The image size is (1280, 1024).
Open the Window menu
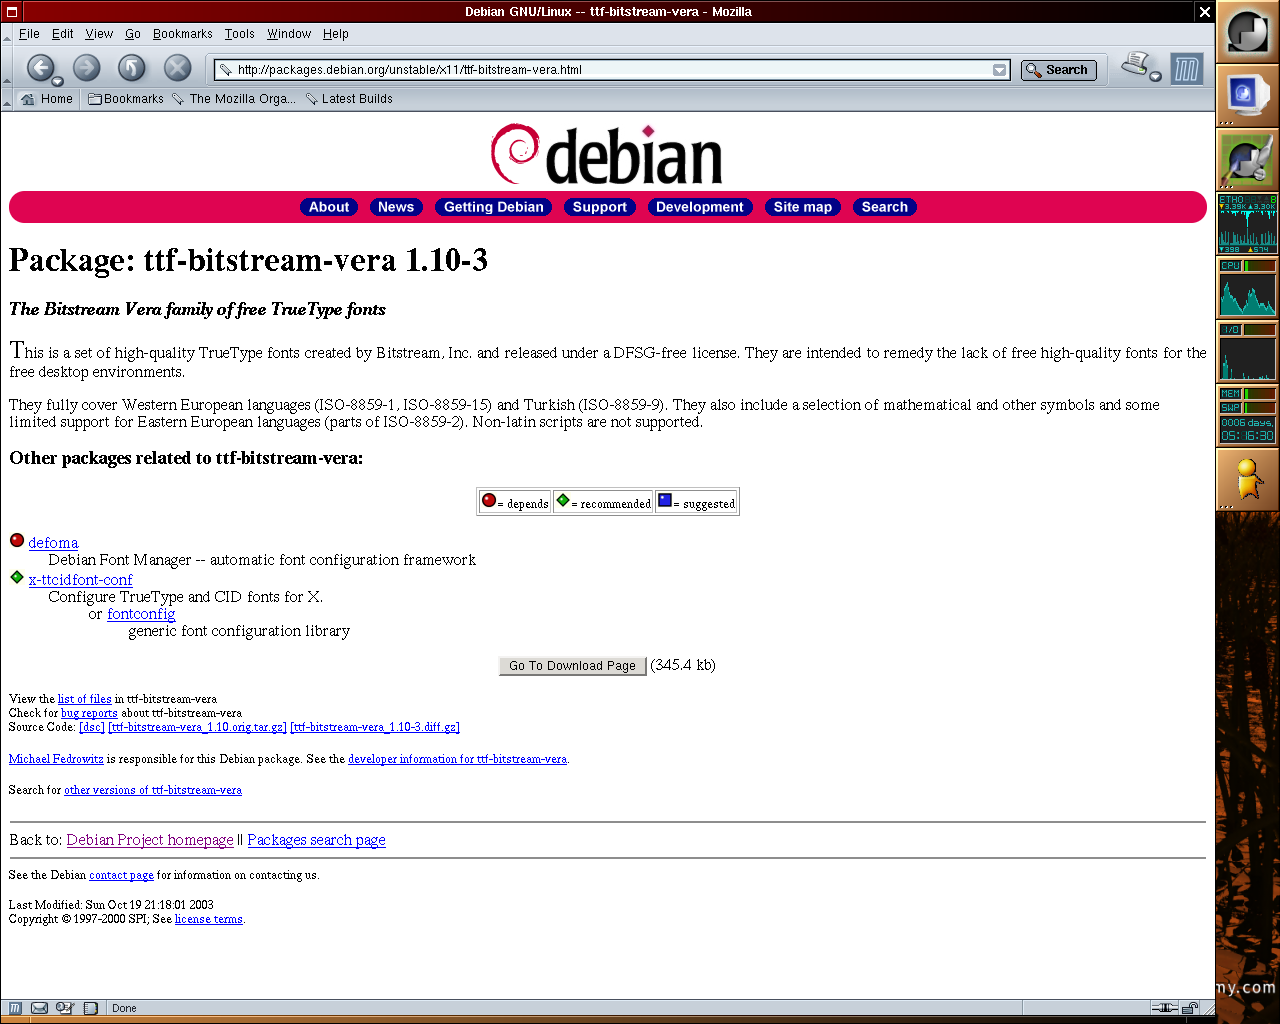pos(289,34)
